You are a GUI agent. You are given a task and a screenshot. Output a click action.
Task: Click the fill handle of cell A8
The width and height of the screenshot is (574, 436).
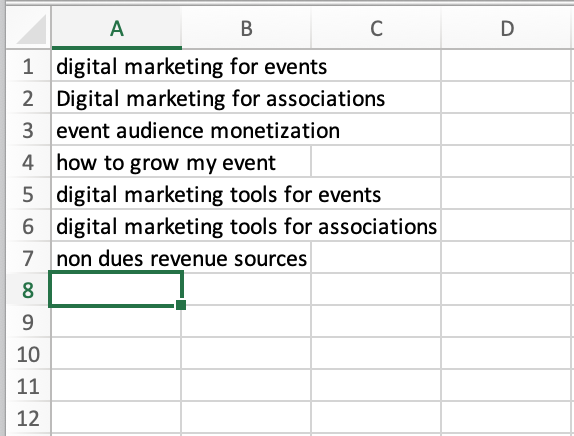[x=181, y=305]
